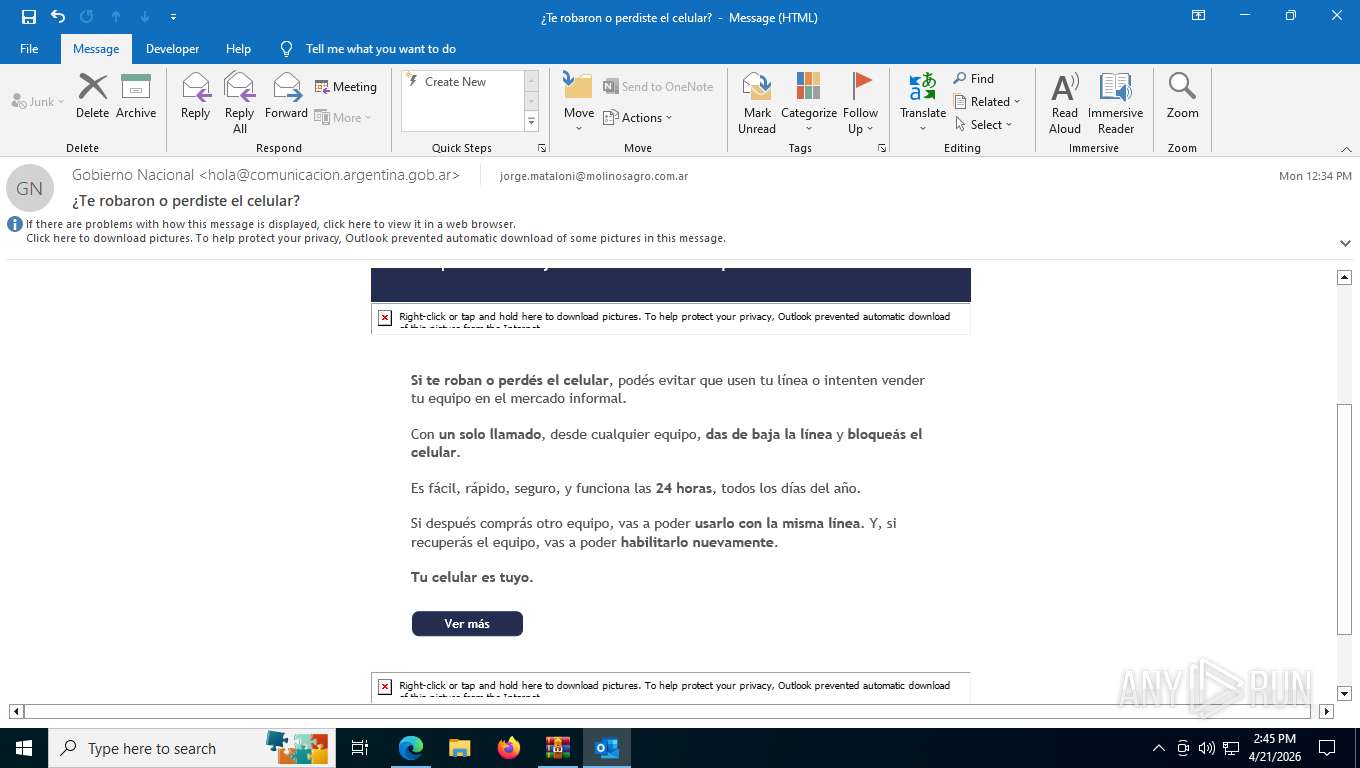Open the More respond options dropdown
Image resolution: width=1360 pixels, height=768 pixels.
click(343, 117)
